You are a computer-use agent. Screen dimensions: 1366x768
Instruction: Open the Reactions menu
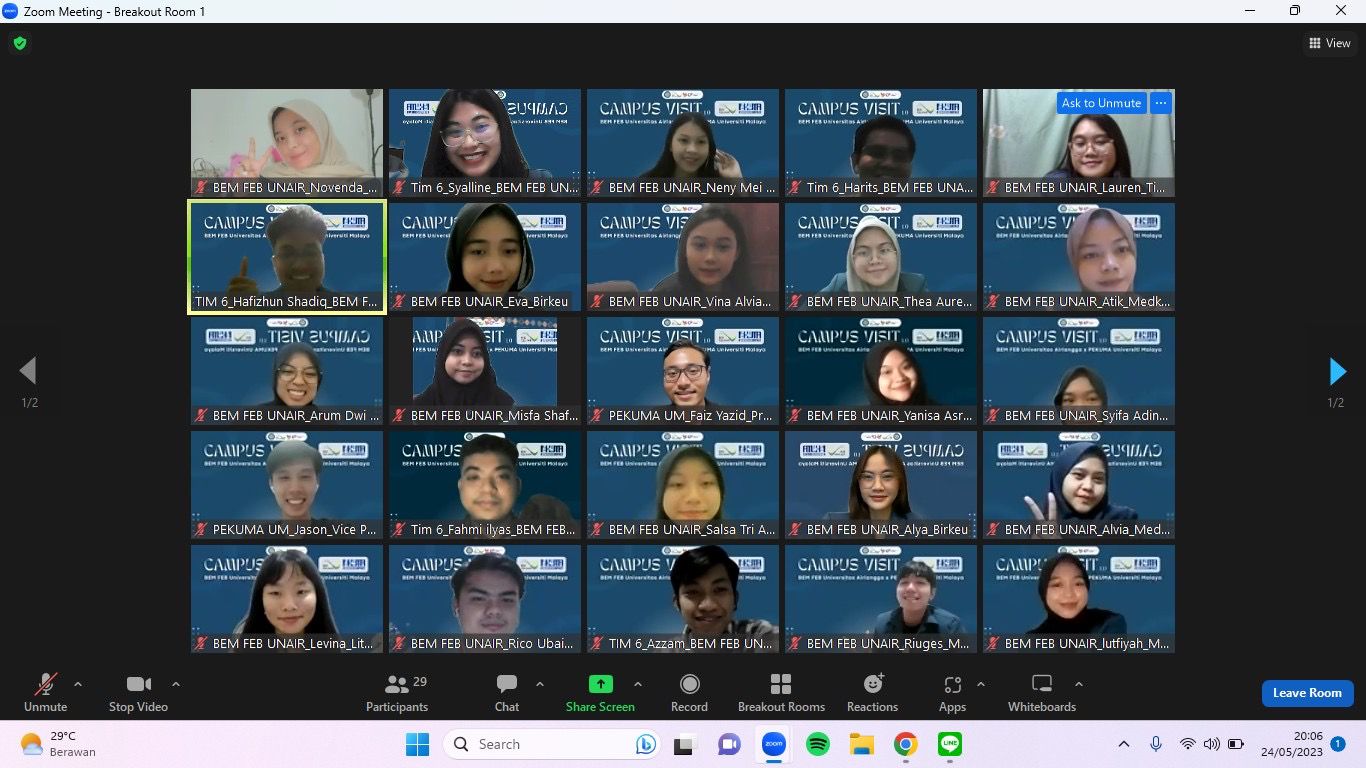pos(872,692)
